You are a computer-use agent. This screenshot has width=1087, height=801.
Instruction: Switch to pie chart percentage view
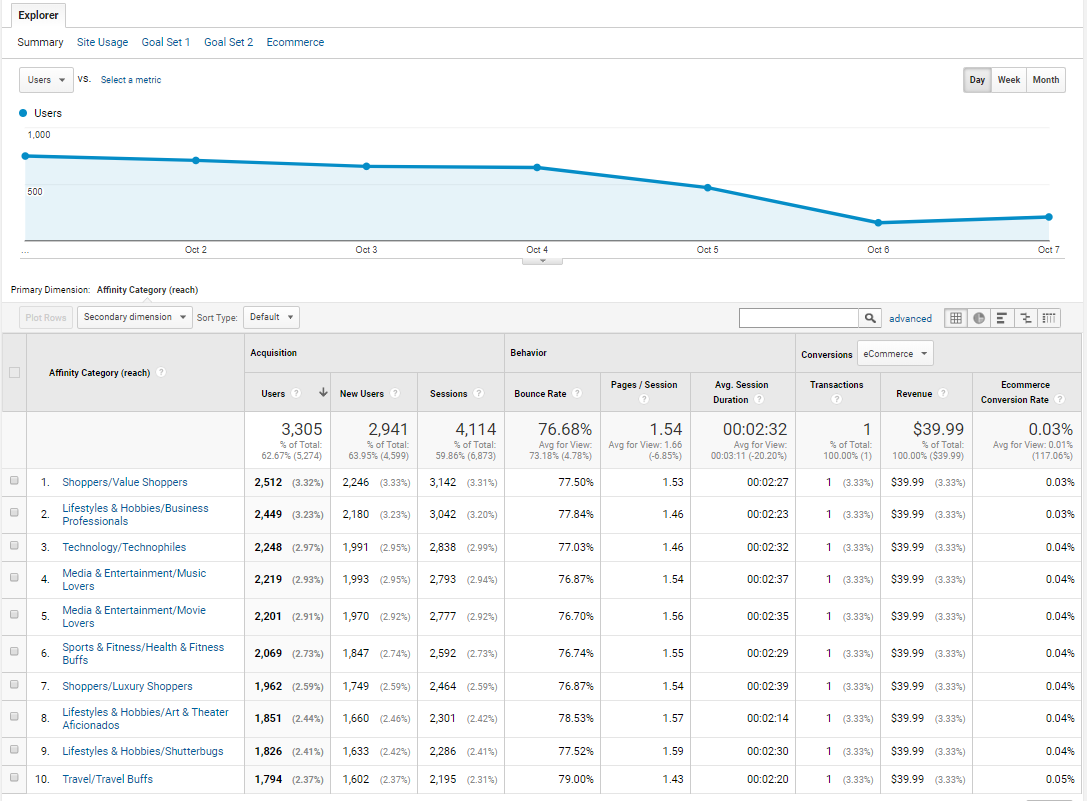click(x=979, y=318)
